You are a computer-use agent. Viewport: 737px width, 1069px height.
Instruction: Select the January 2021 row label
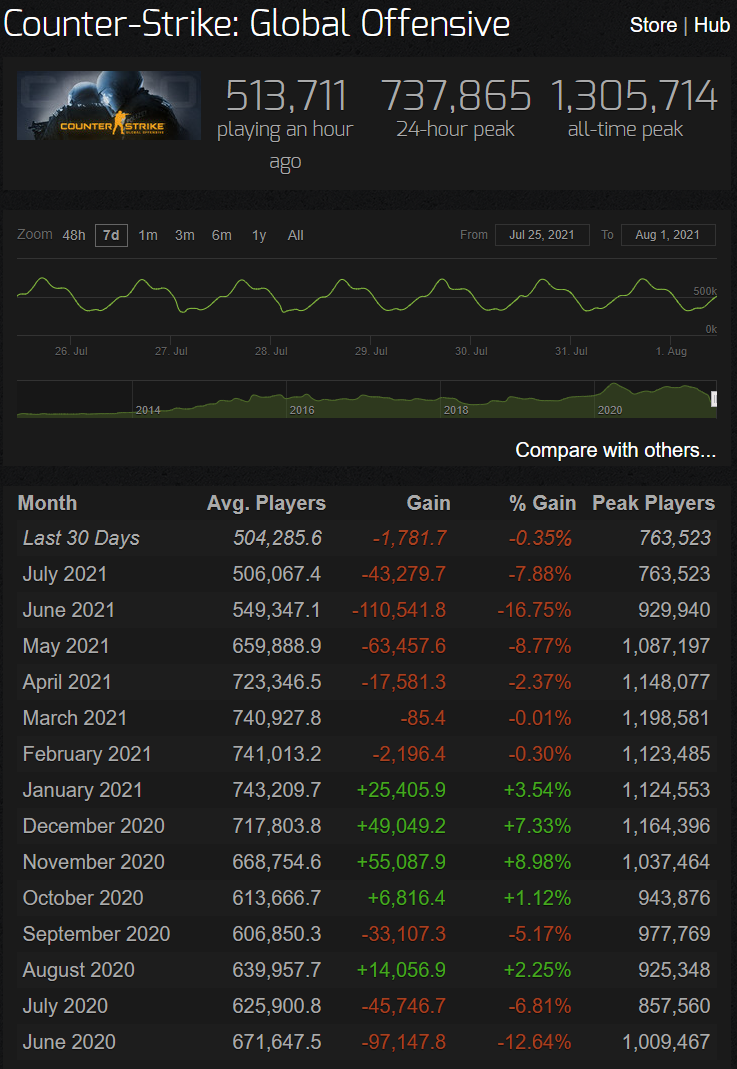click(x=82, y=790)
